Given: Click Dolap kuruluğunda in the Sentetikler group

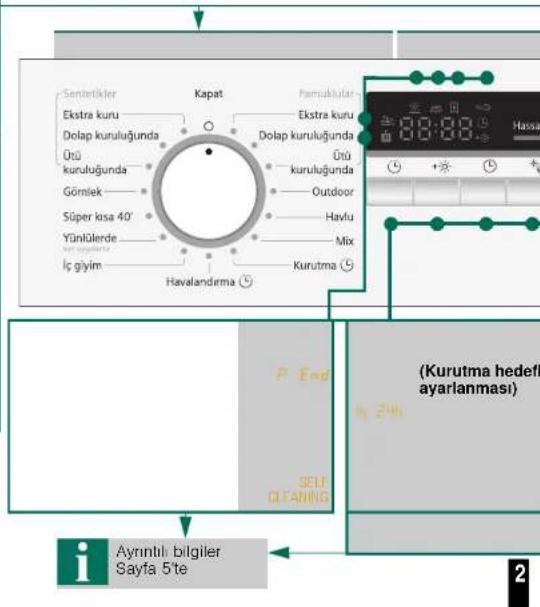Looking at the screenshot, I should click(111, 135).
